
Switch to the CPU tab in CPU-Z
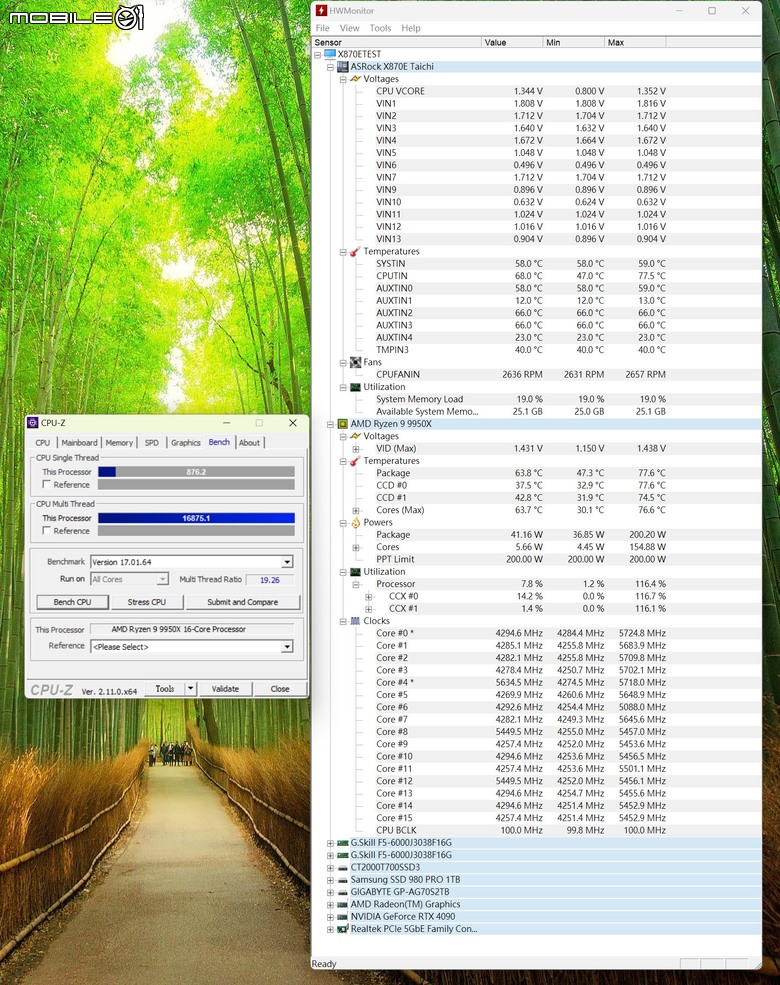[x=43, y=442]
